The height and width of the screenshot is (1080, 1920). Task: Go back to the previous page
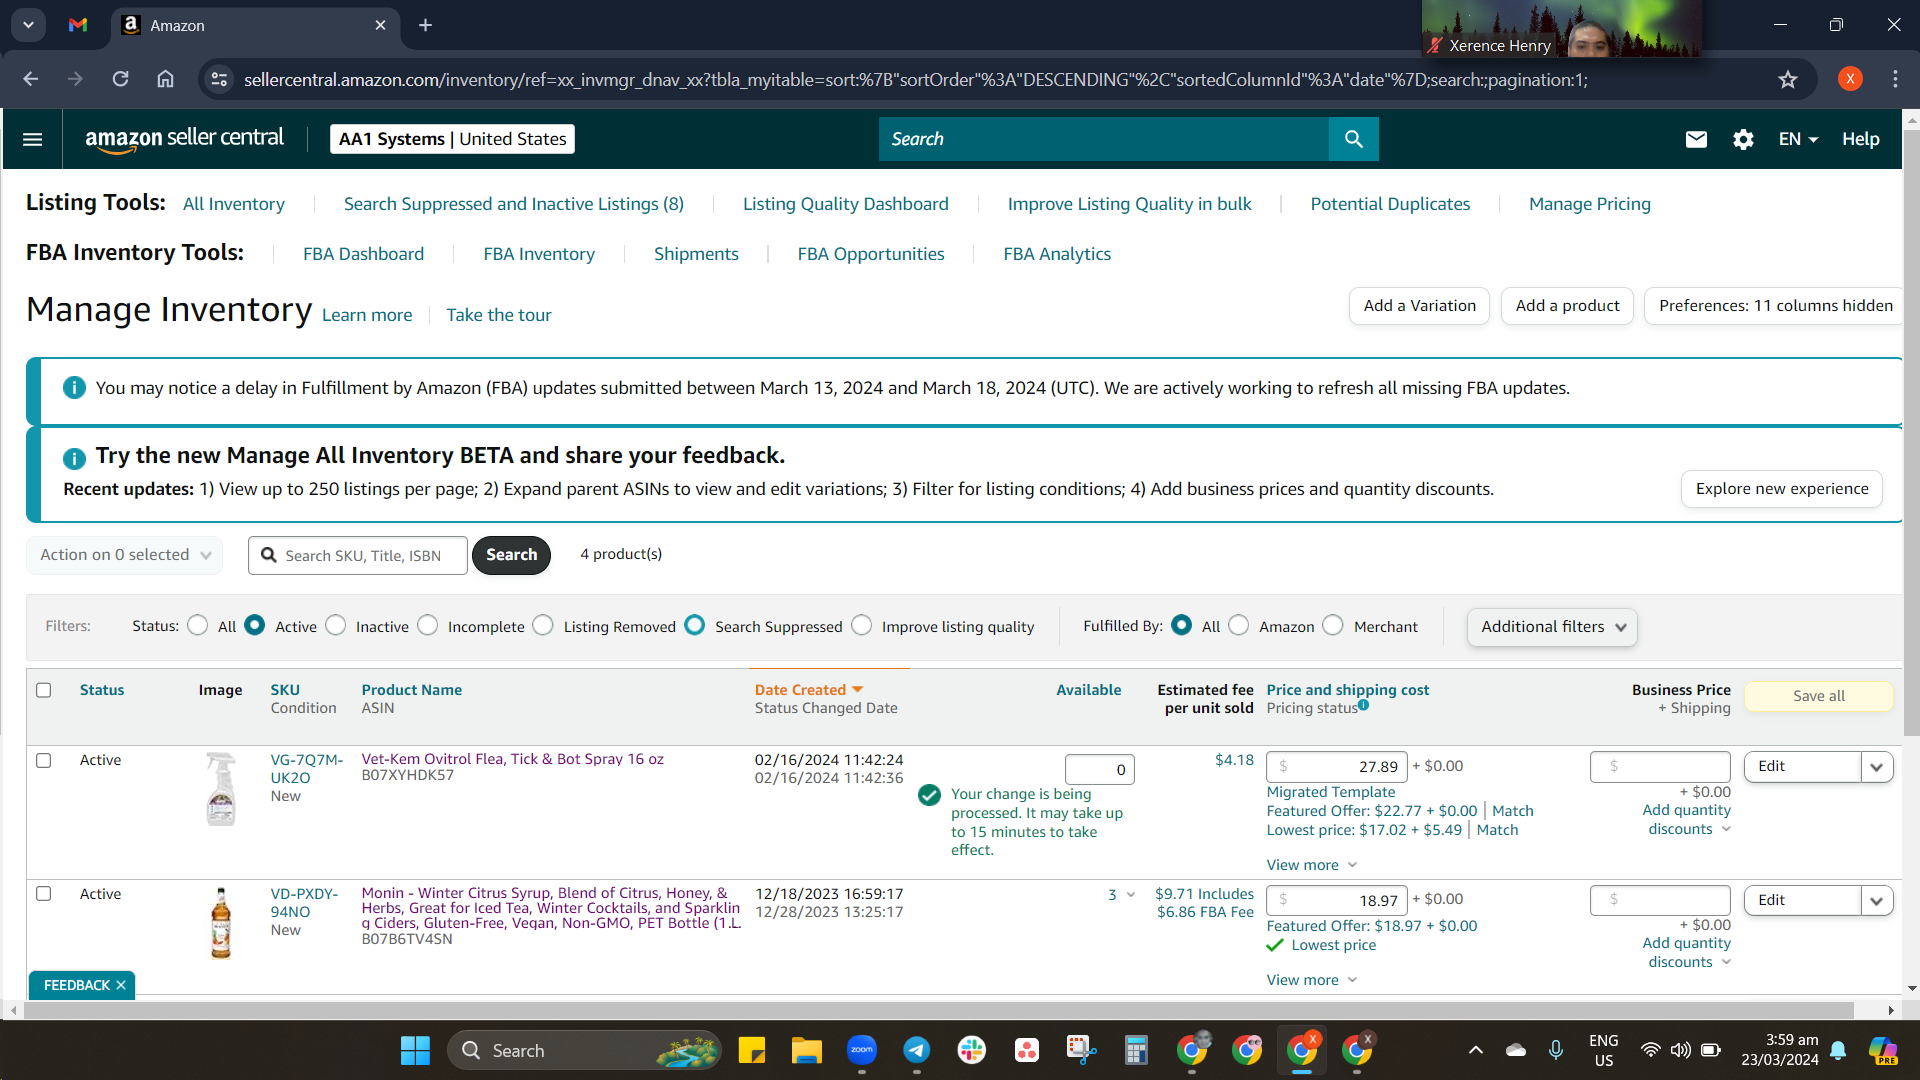(31, 79)
